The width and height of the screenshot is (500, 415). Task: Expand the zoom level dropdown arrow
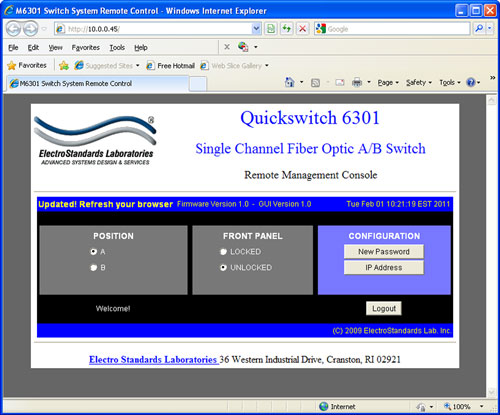click(x=481, y=407)
